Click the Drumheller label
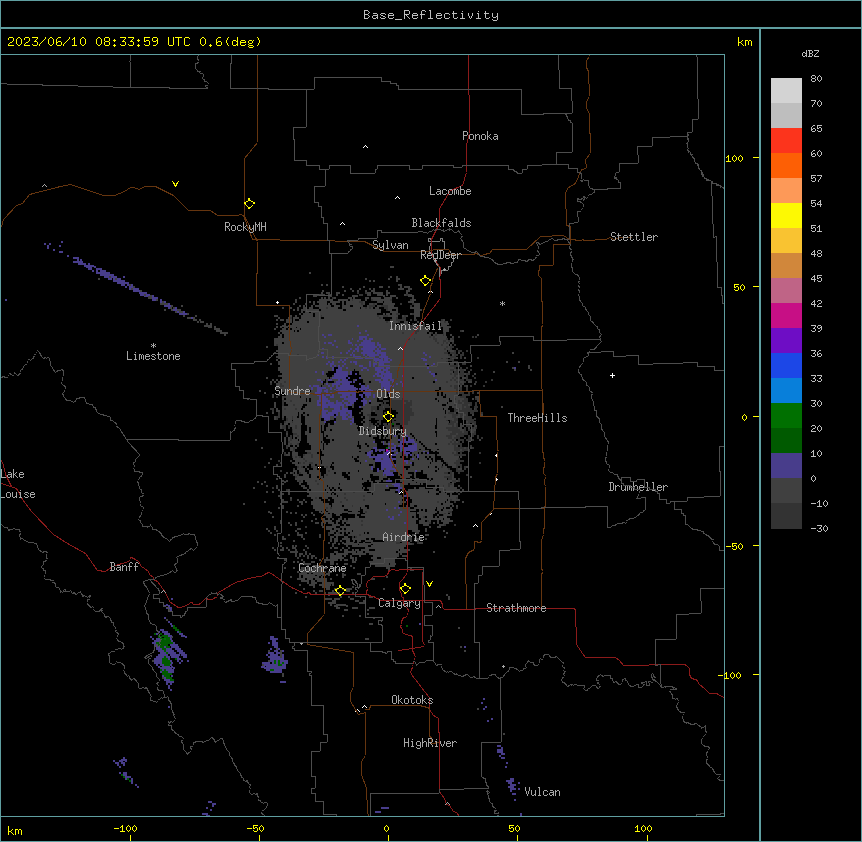 [638, 487]
